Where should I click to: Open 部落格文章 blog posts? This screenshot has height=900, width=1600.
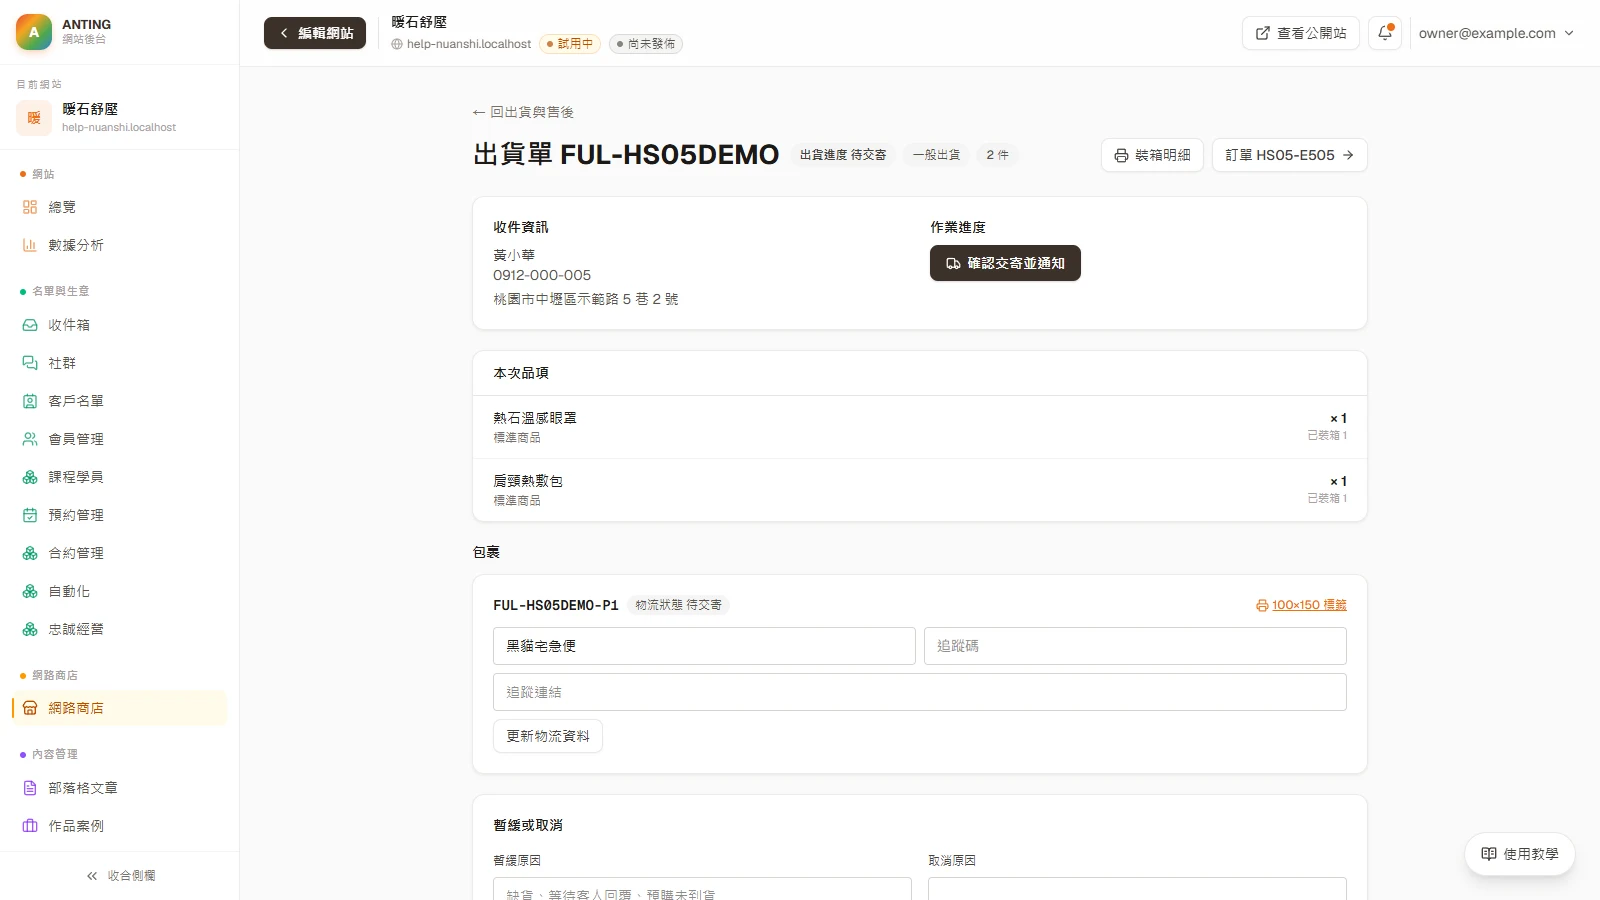point(120,788)
